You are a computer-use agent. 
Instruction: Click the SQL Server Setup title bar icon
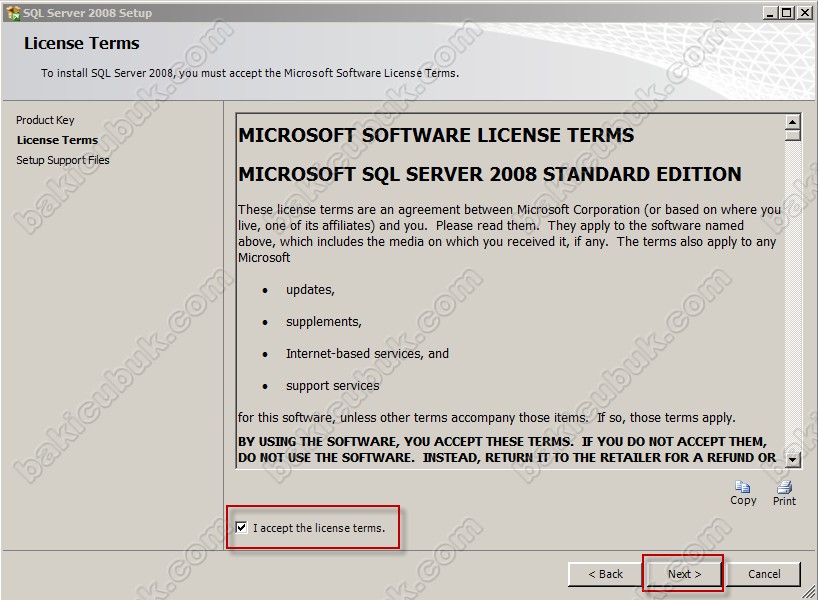[x=13, y=13]
